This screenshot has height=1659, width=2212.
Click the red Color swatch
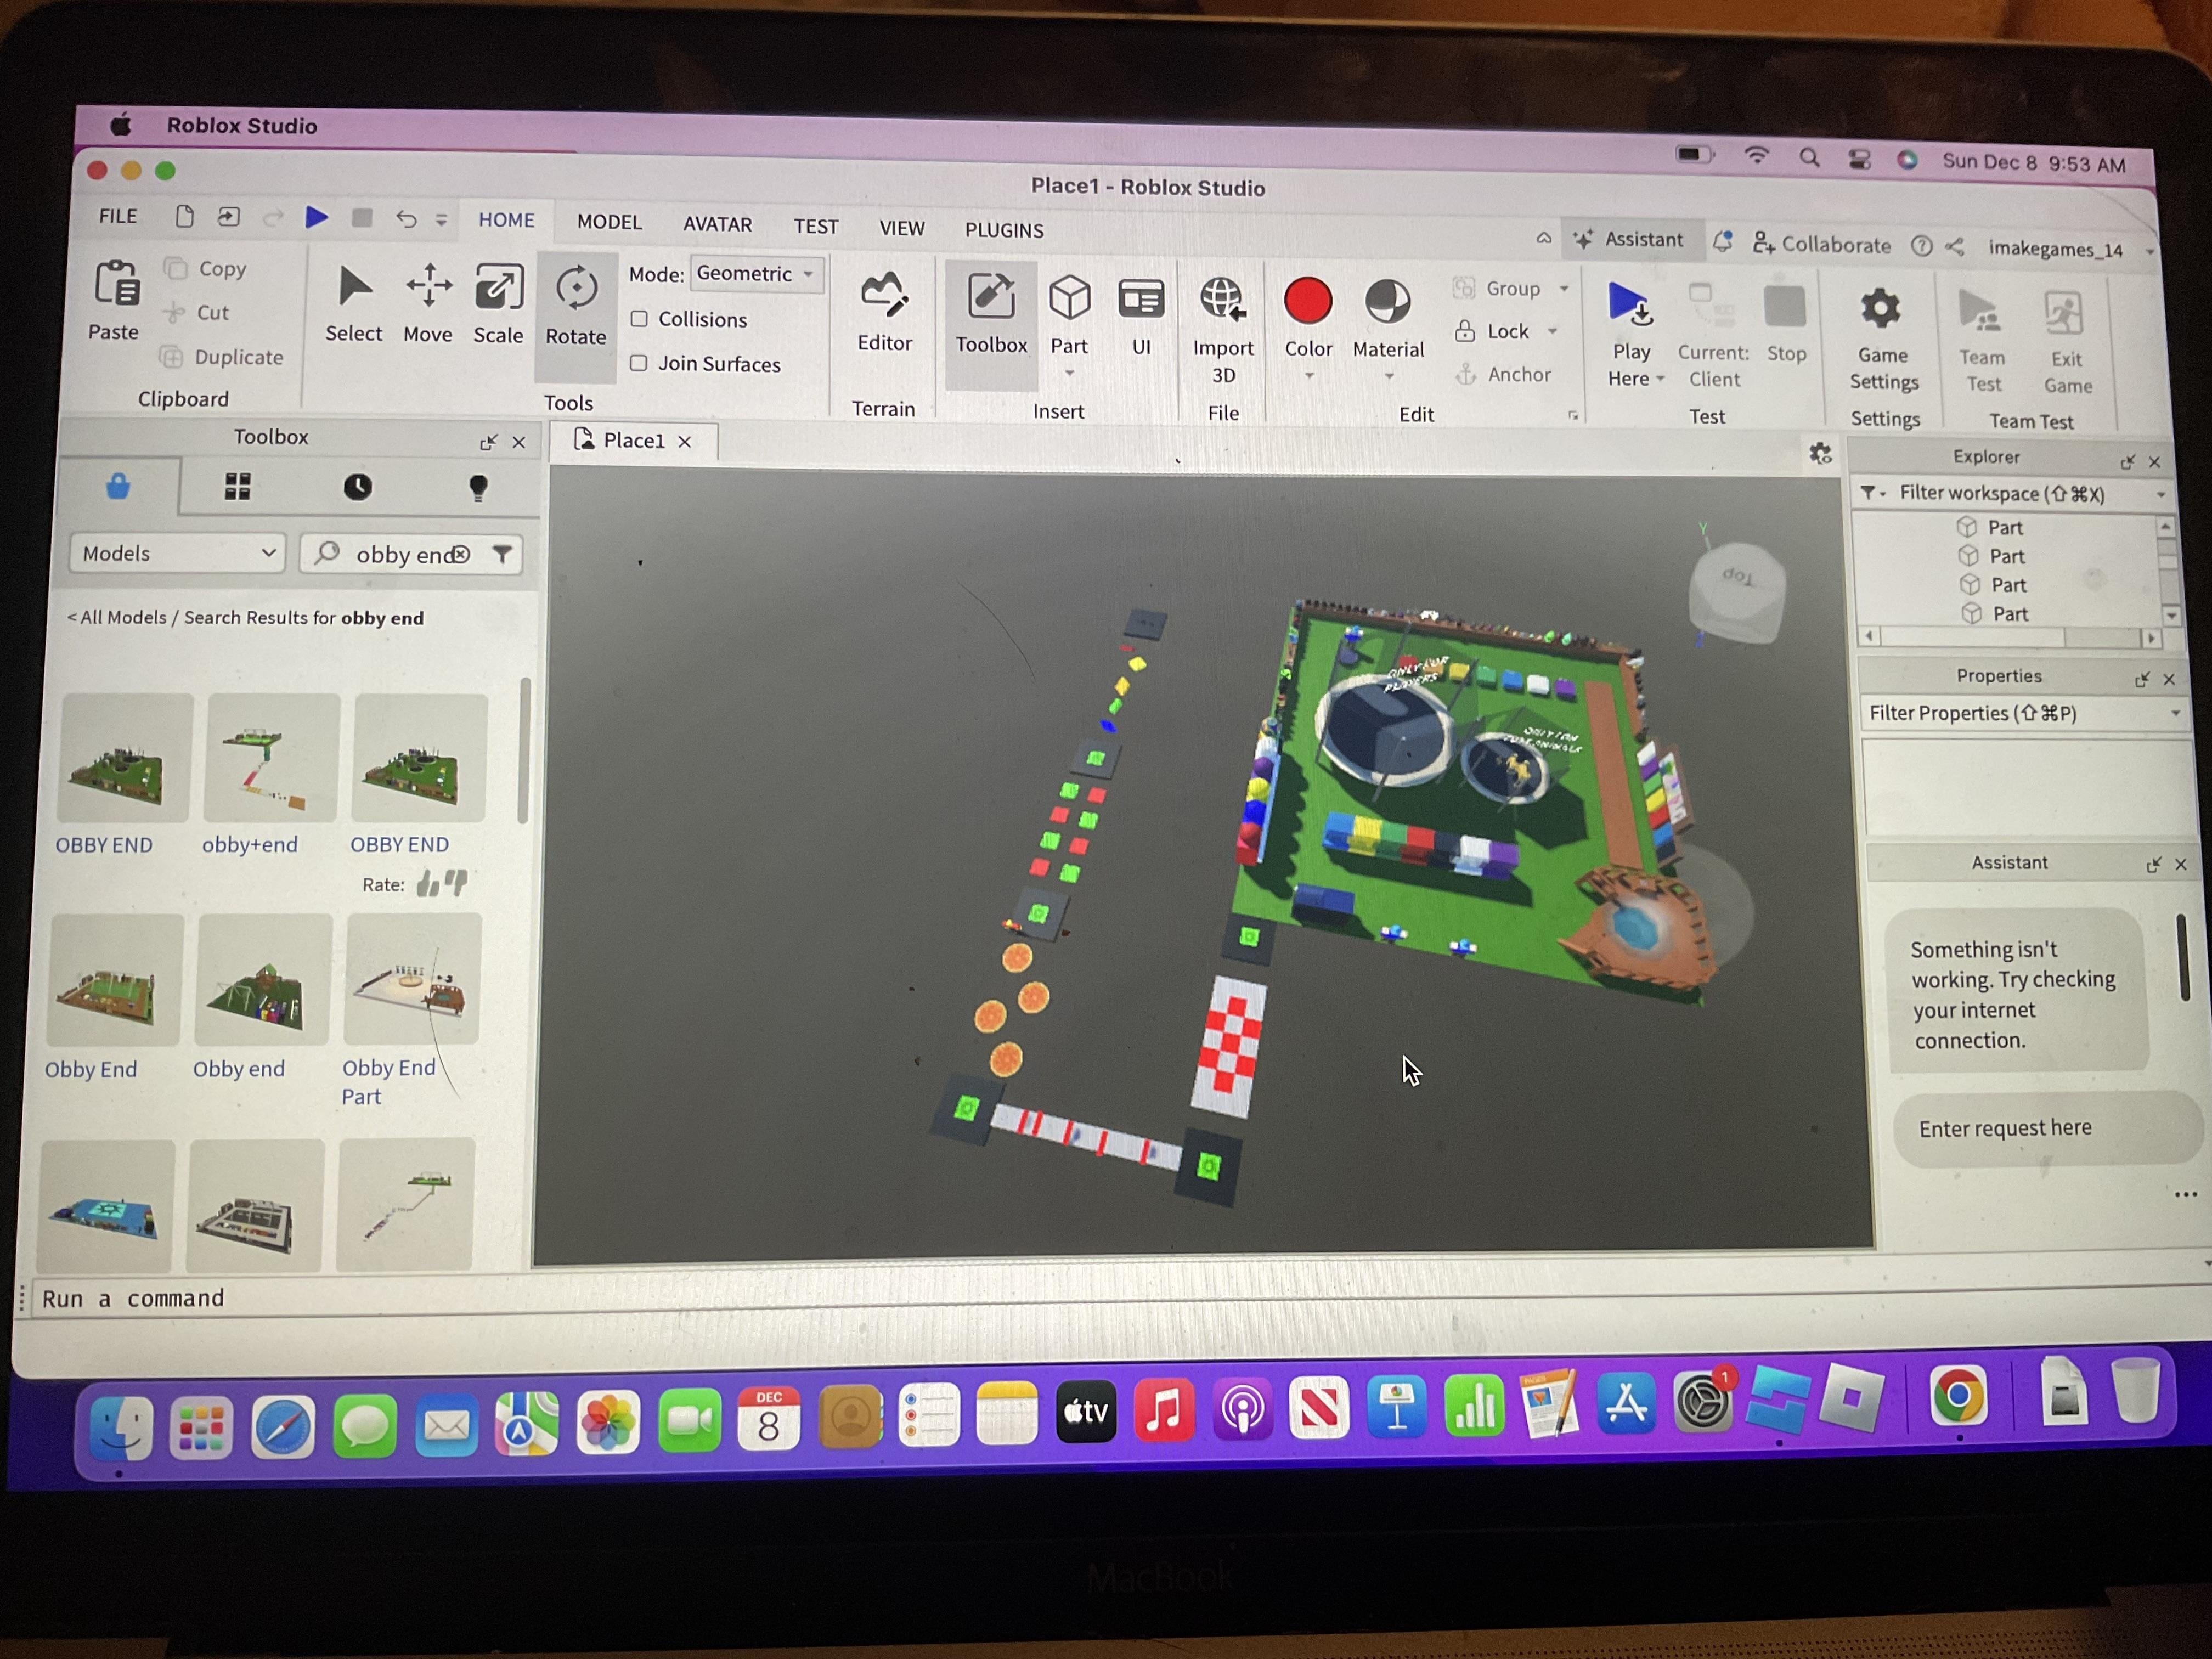tap(1307, 301)
